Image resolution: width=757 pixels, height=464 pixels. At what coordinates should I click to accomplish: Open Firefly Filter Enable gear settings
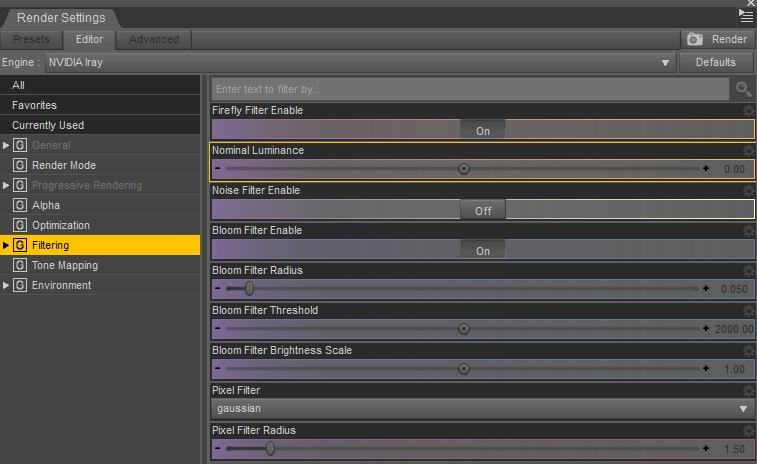click(x=748, y=111)
